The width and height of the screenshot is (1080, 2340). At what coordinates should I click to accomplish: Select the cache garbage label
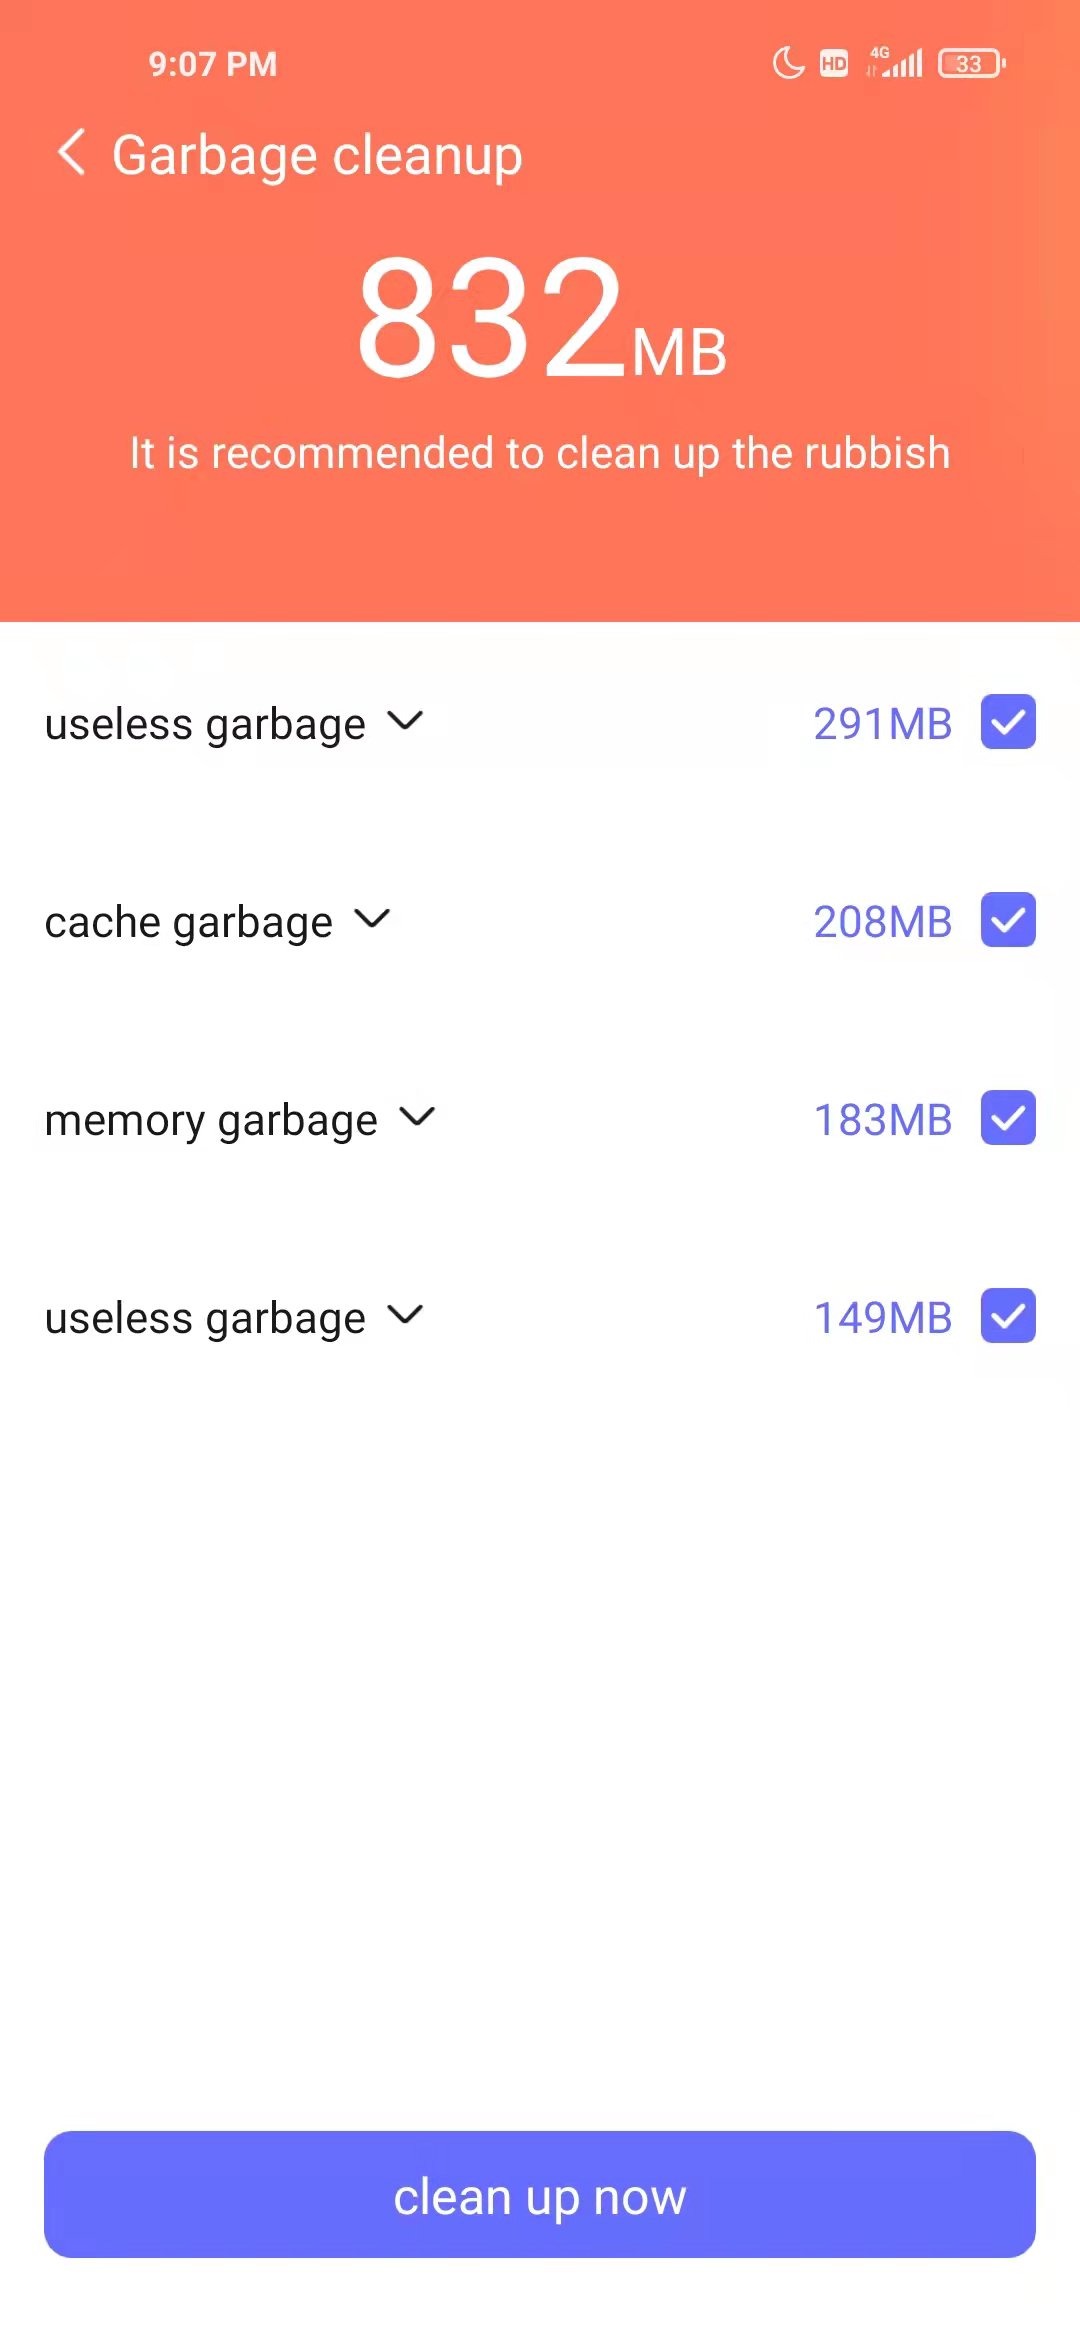coord(188,922)
